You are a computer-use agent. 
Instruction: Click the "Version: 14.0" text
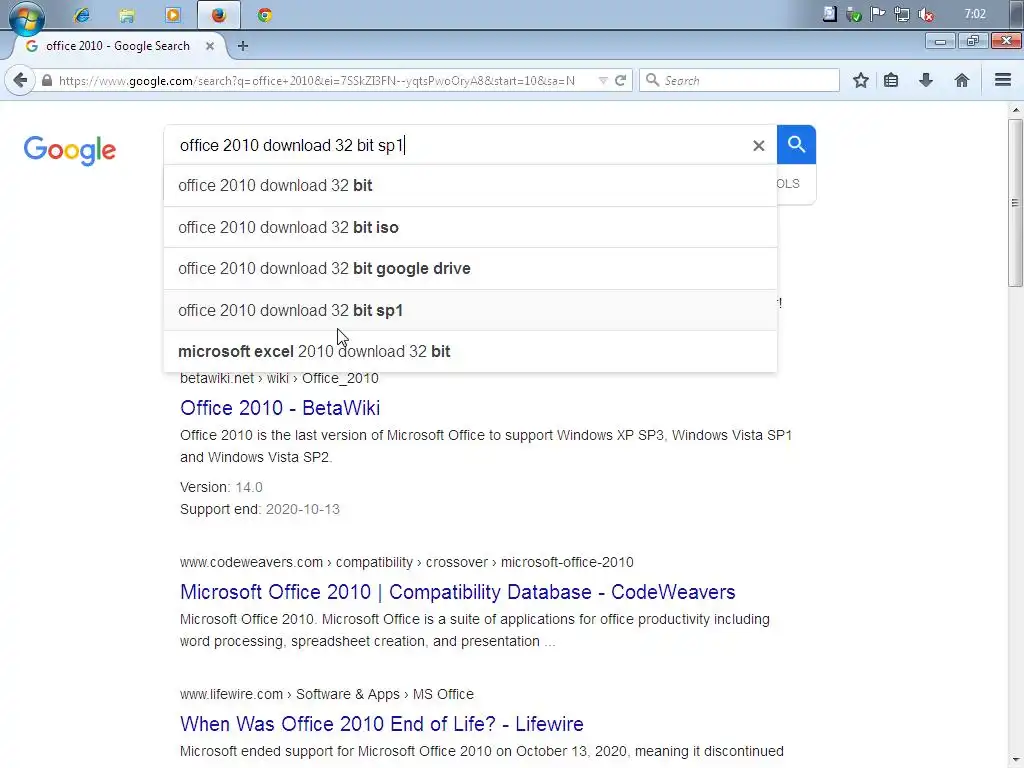click(x=221, y=487)
